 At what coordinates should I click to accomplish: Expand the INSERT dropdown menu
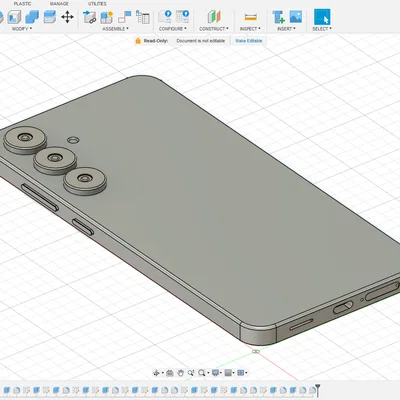click(x=287, y=29)
